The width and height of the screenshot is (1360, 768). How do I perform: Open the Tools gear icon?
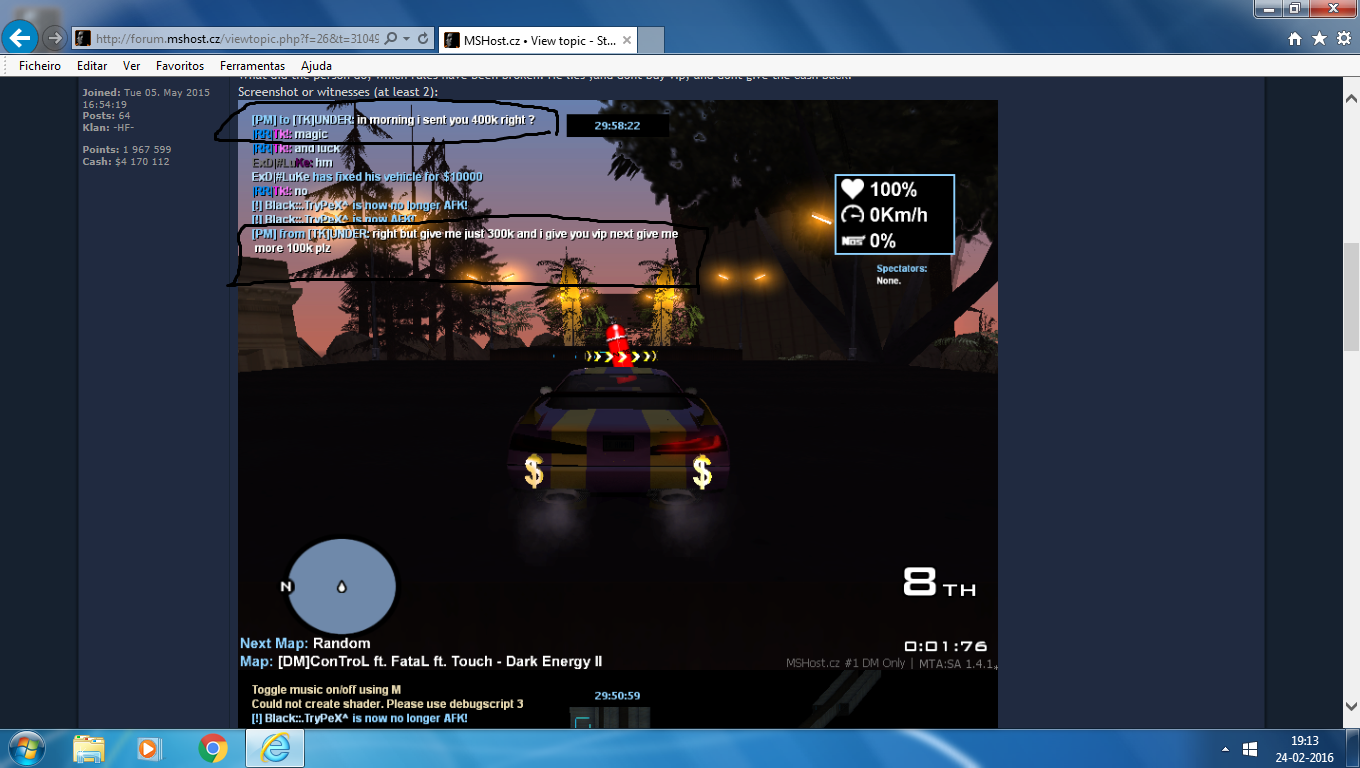coord(1342,39)
